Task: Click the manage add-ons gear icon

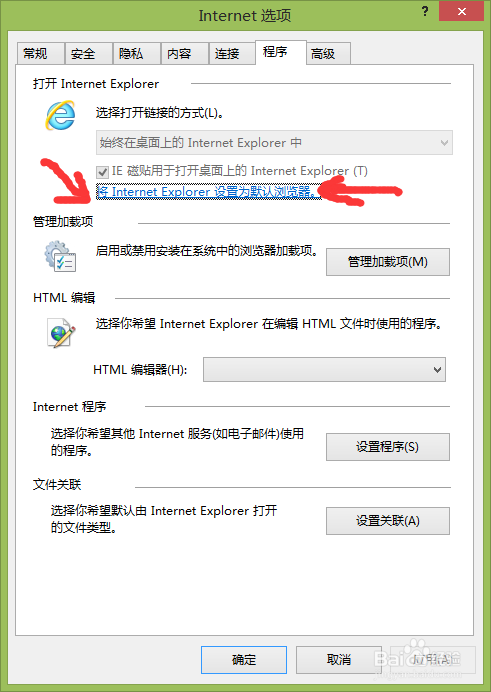Action: (60, 256)
